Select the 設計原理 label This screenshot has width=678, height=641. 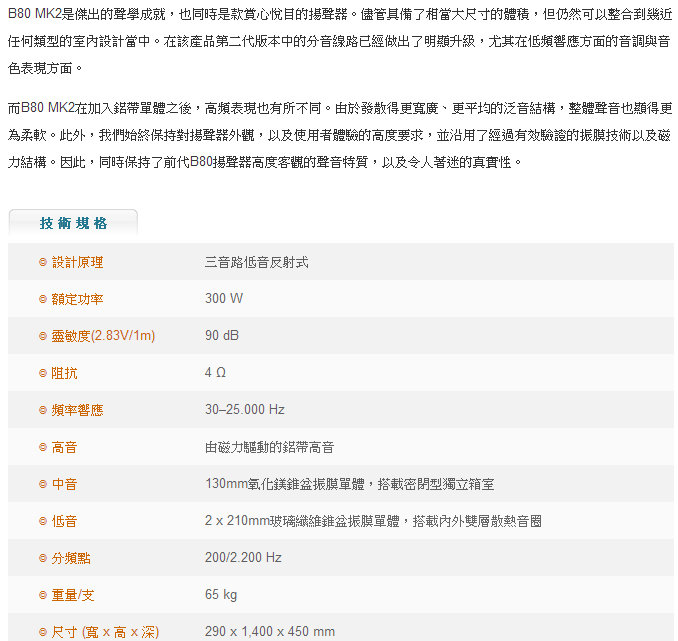pos(77,262)
